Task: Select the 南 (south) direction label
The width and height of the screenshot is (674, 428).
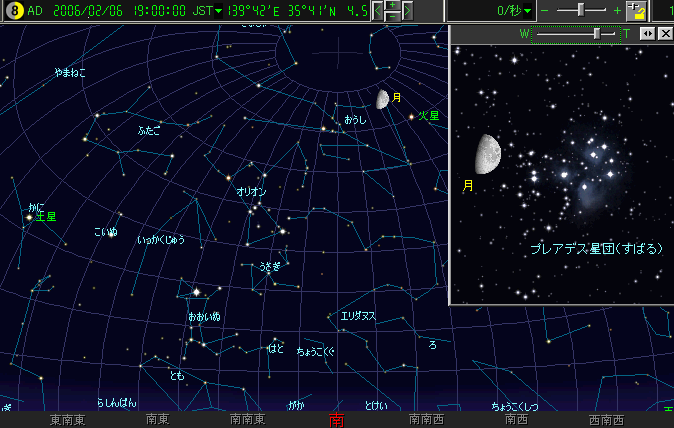Action: pos(336,420)
